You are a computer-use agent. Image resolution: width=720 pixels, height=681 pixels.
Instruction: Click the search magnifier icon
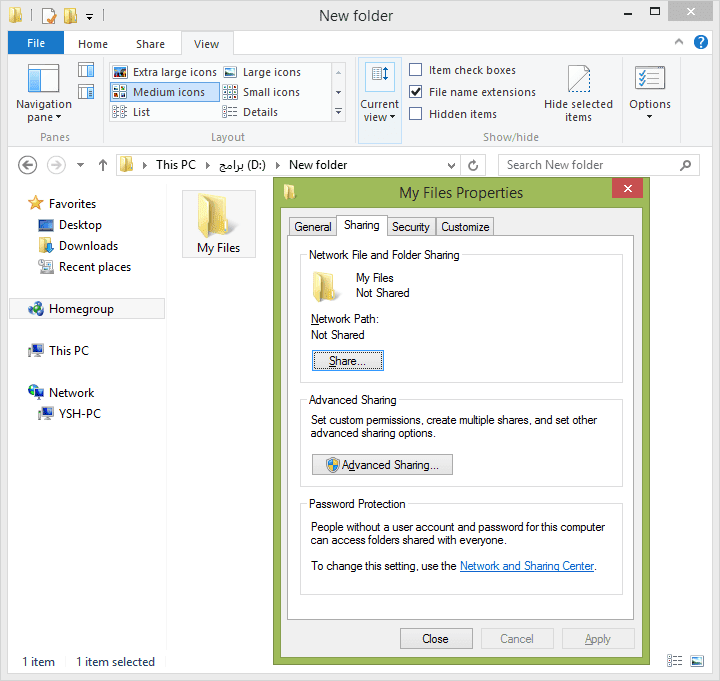(686, 165)
